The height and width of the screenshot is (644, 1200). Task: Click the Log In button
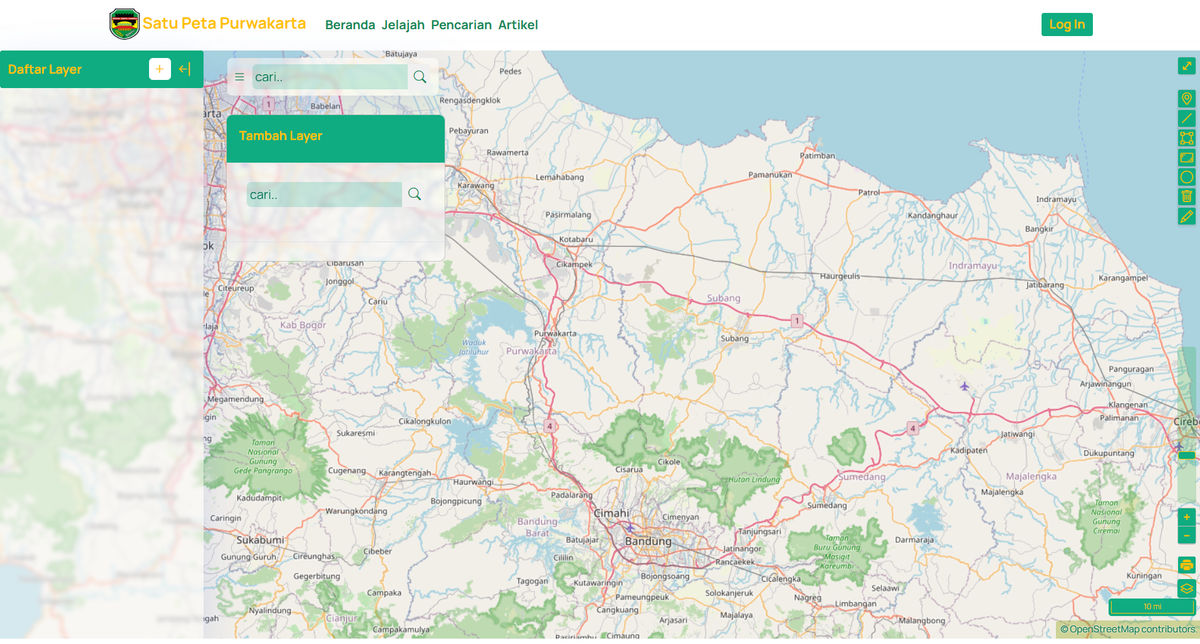pos(1067,25)
